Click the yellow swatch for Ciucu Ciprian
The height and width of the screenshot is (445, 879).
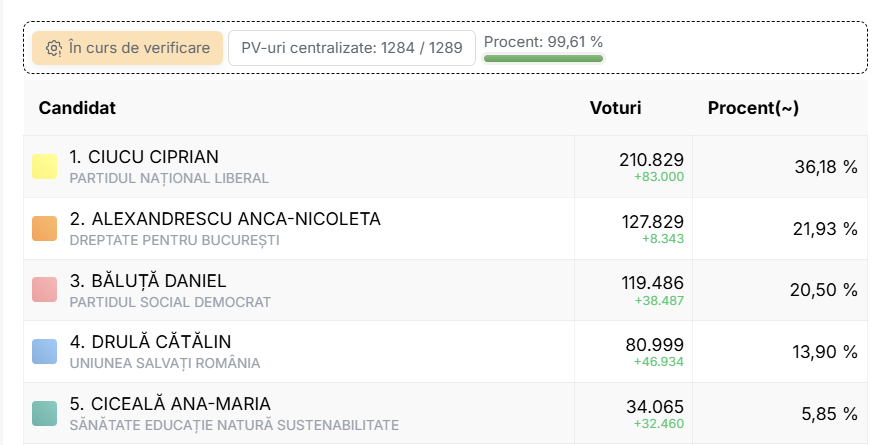(44, 167)
